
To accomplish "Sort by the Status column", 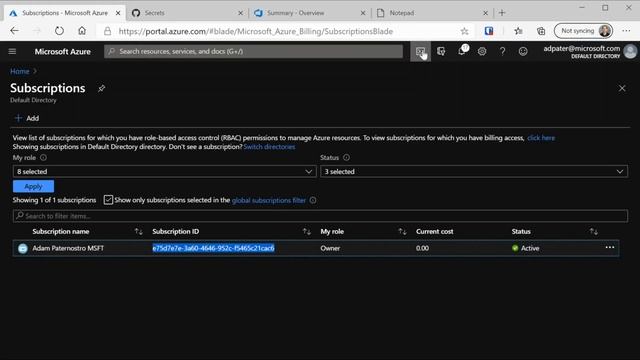I will click(593, 232).
